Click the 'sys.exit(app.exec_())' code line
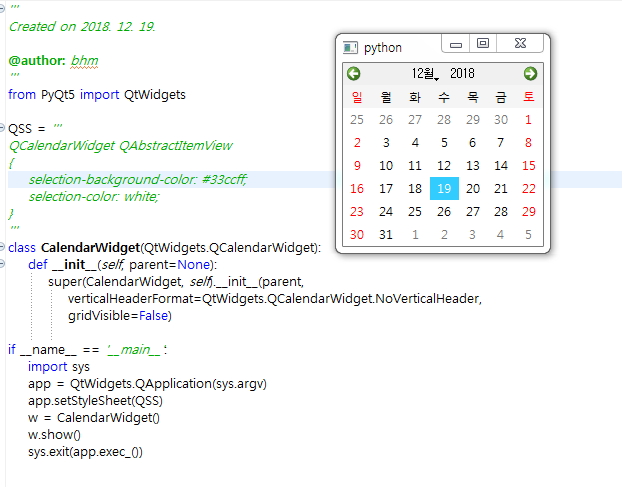 point(85,452)
